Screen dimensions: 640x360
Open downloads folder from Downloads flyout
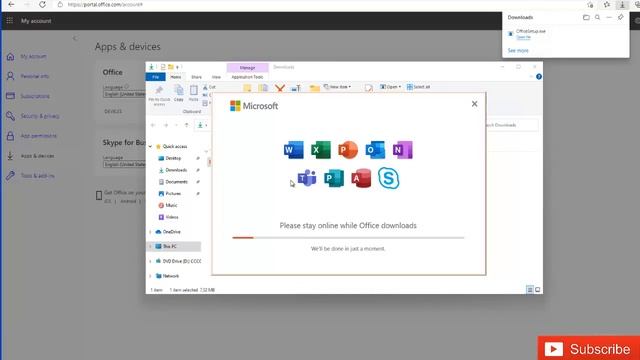click(x=586, y=18)
